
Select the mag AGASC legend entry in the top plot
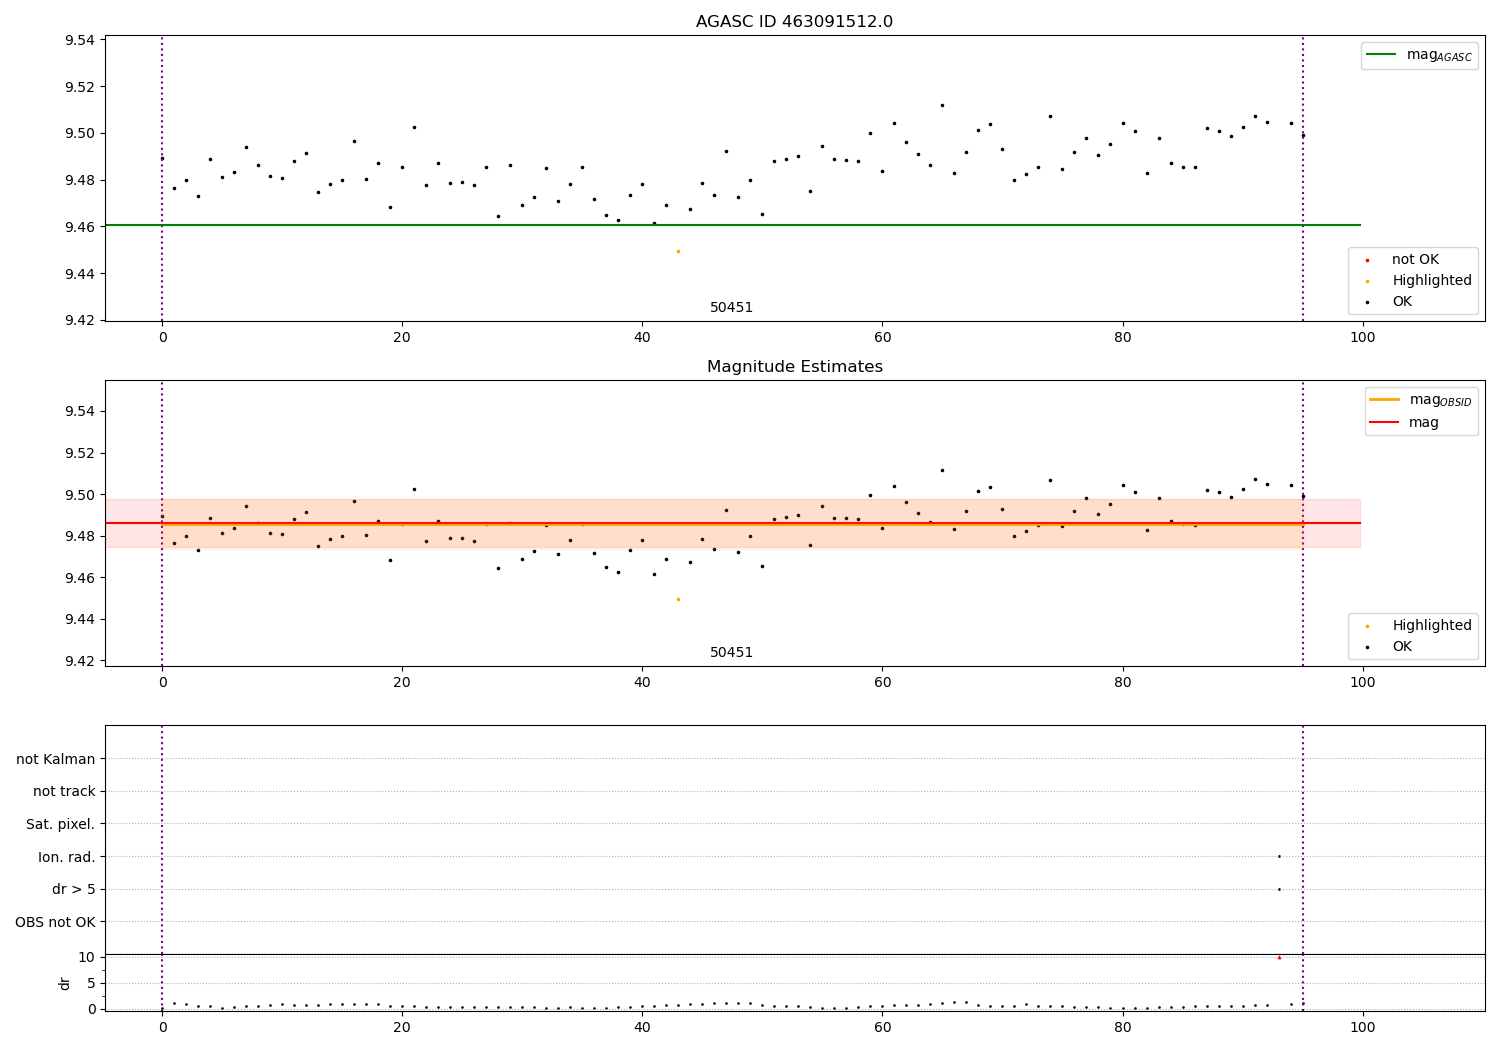1419,55
